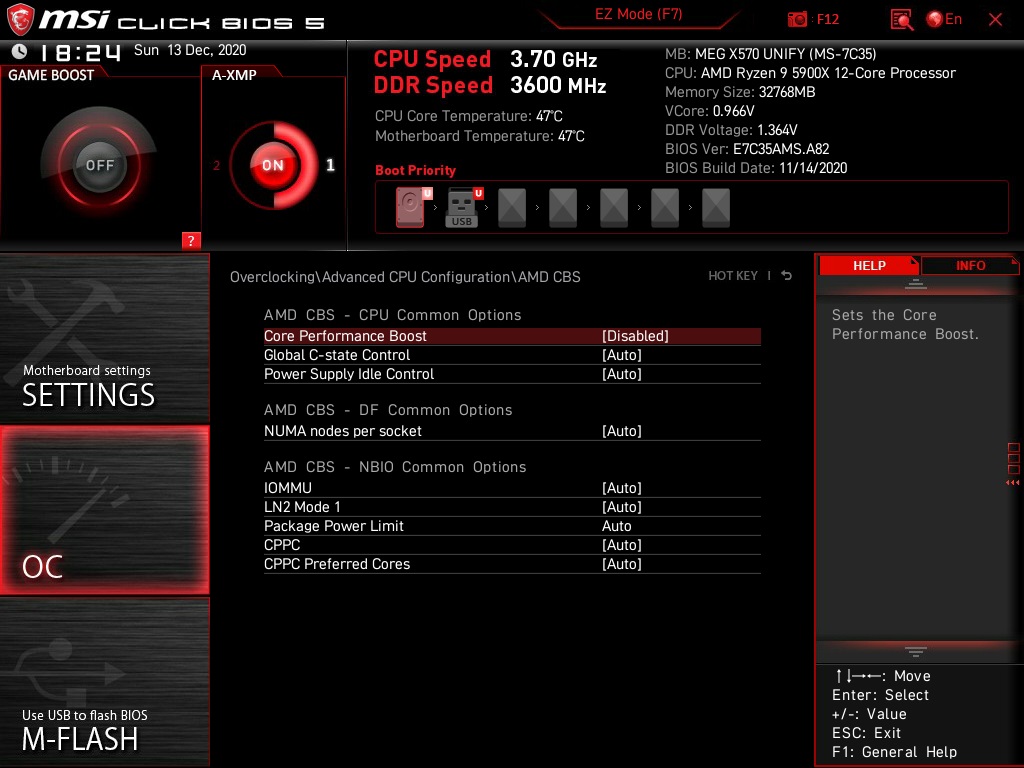The image size is (1024, 768).
Task: Click the VCore 0.966V reading
Action: 709,111
